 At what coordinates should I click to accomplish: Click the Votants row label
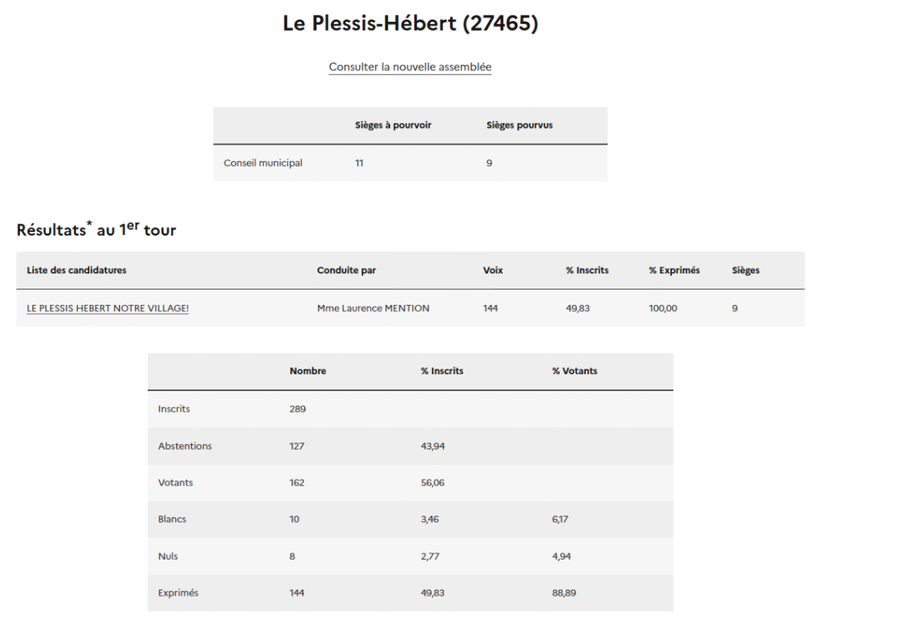[176, 483]
